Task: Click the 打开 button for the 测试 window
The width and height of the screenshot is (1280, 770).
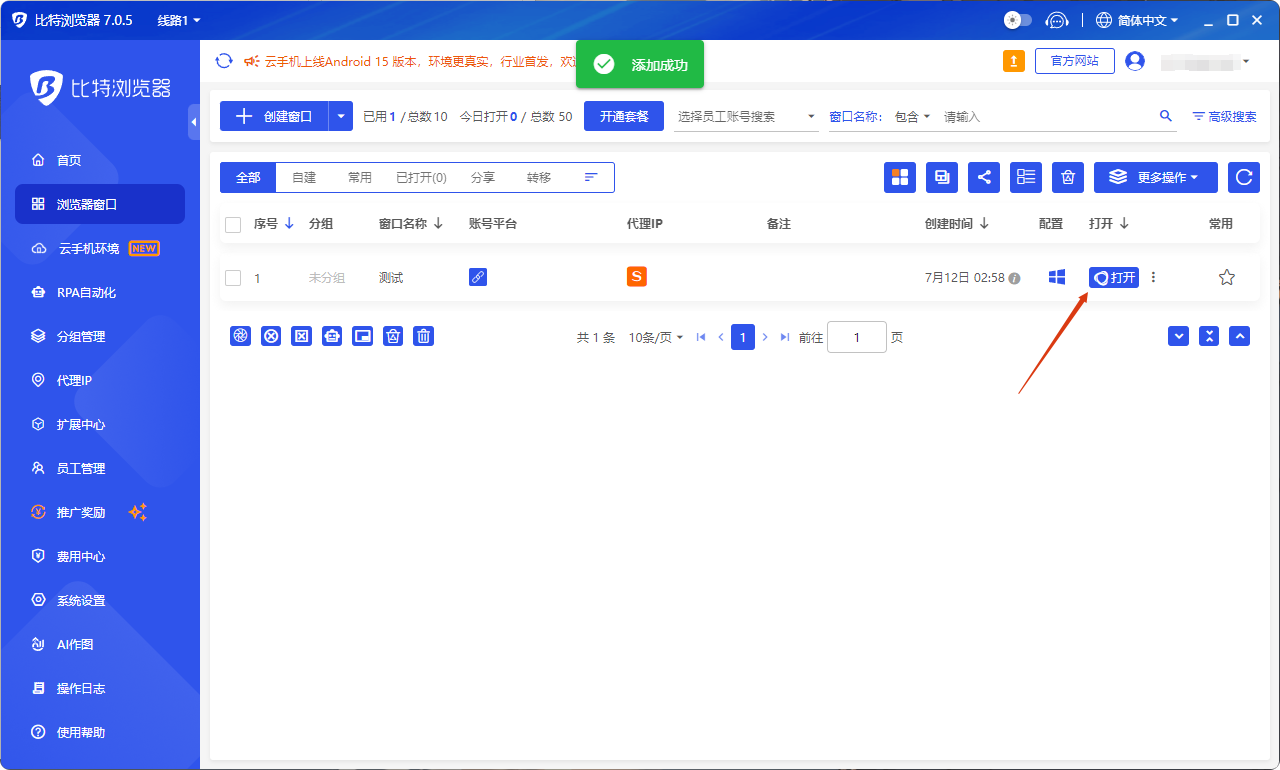Action: click(x=1114, y=278)
